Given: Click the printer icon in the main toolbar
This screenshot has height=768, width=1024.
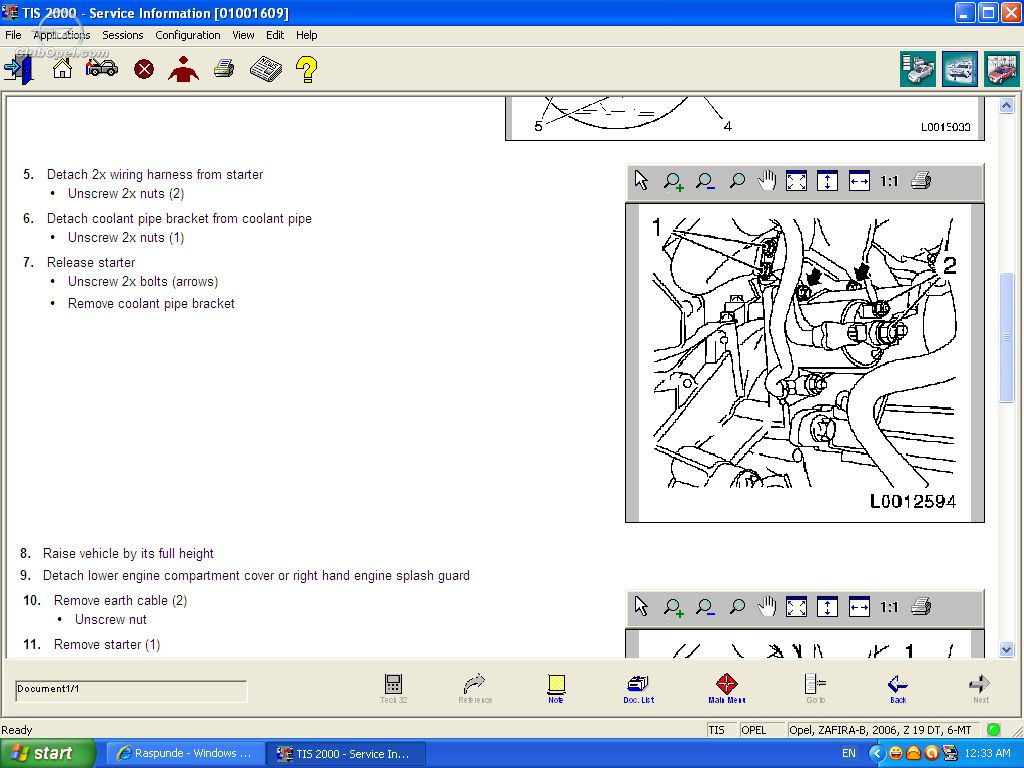Looking at the screenshot, I should [224, 68].
